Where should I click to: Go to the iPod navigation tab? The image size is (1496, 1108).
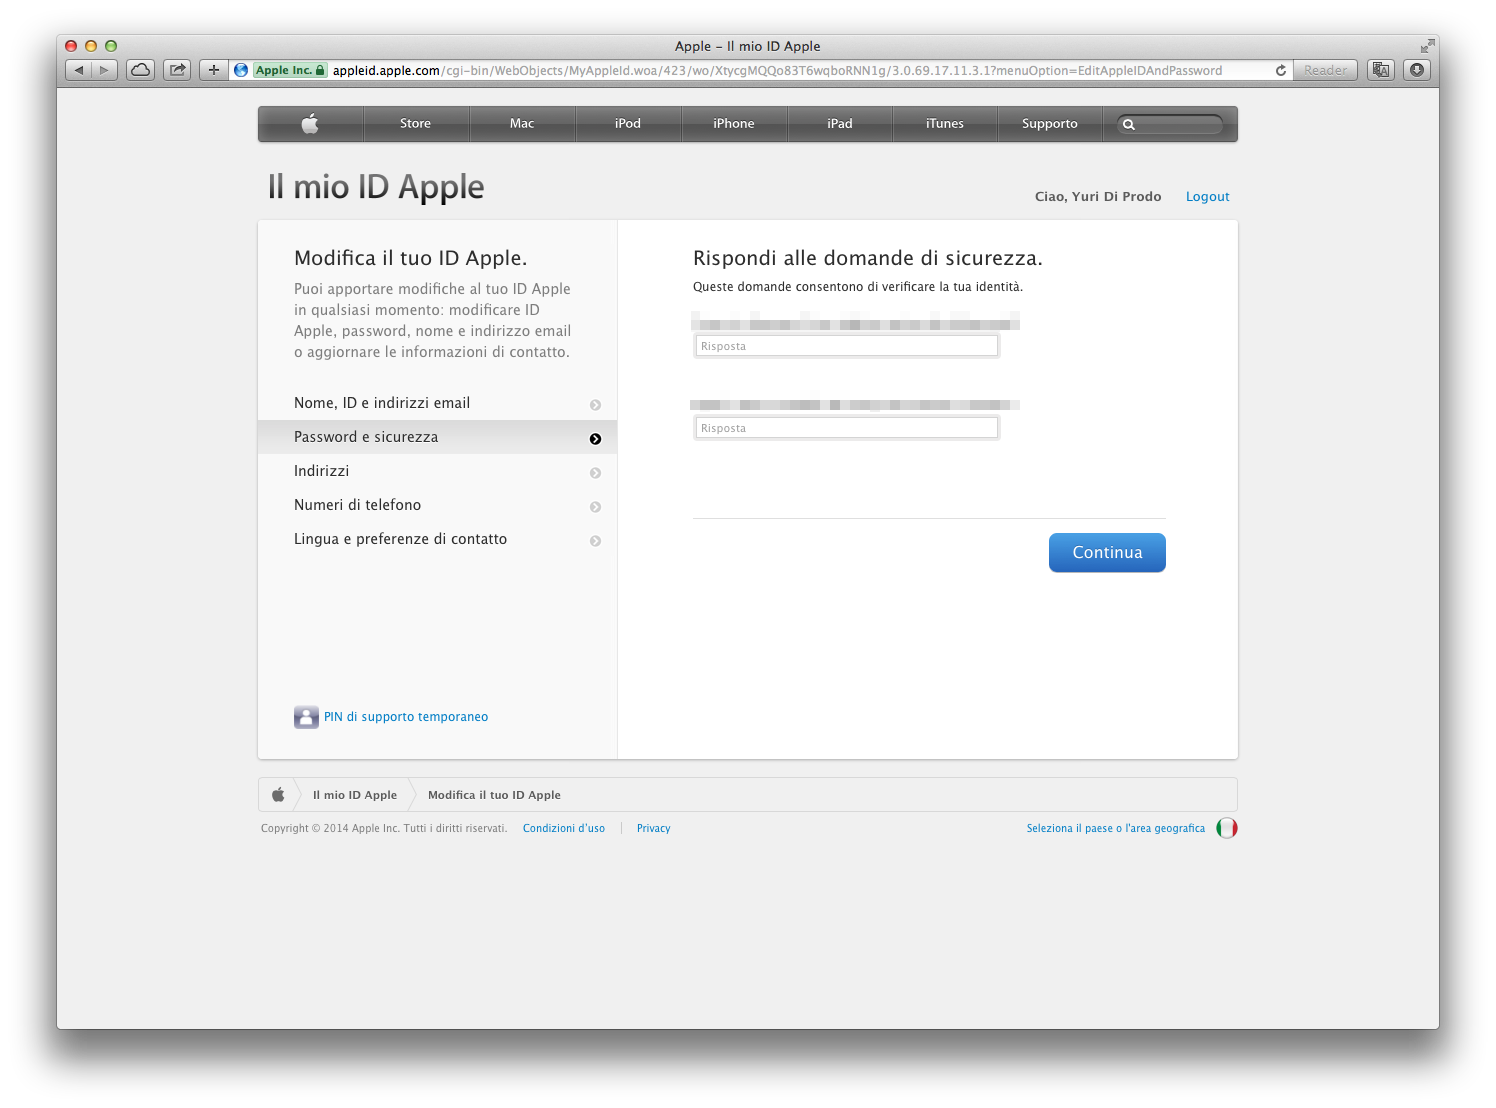point(628,124)
